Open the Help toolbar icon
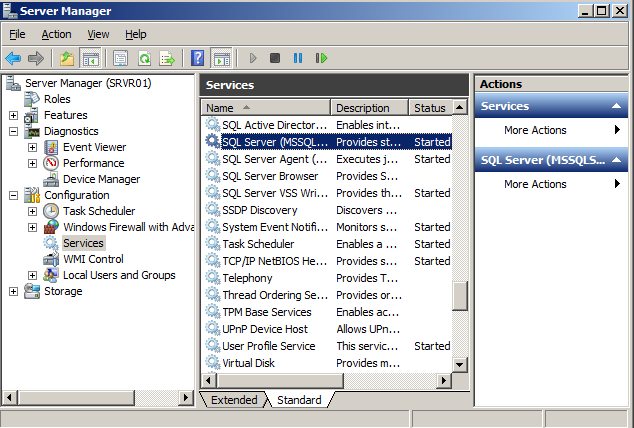 pos(197,59)
